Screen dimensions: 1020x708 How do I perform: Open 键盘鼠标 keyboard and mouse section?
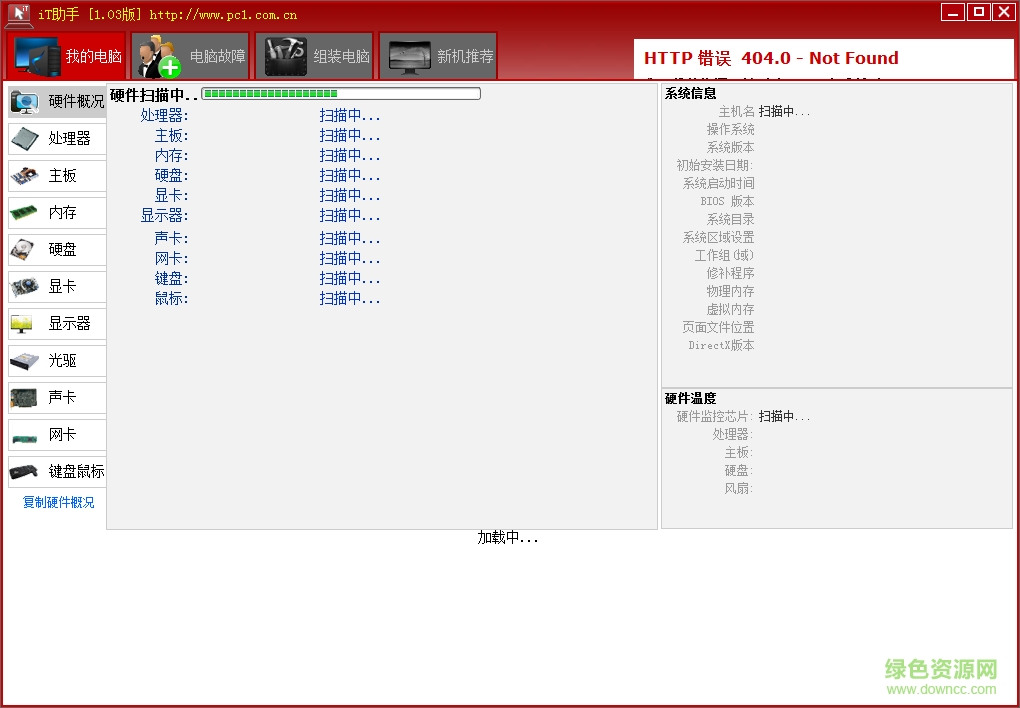[x=62, y=471]
